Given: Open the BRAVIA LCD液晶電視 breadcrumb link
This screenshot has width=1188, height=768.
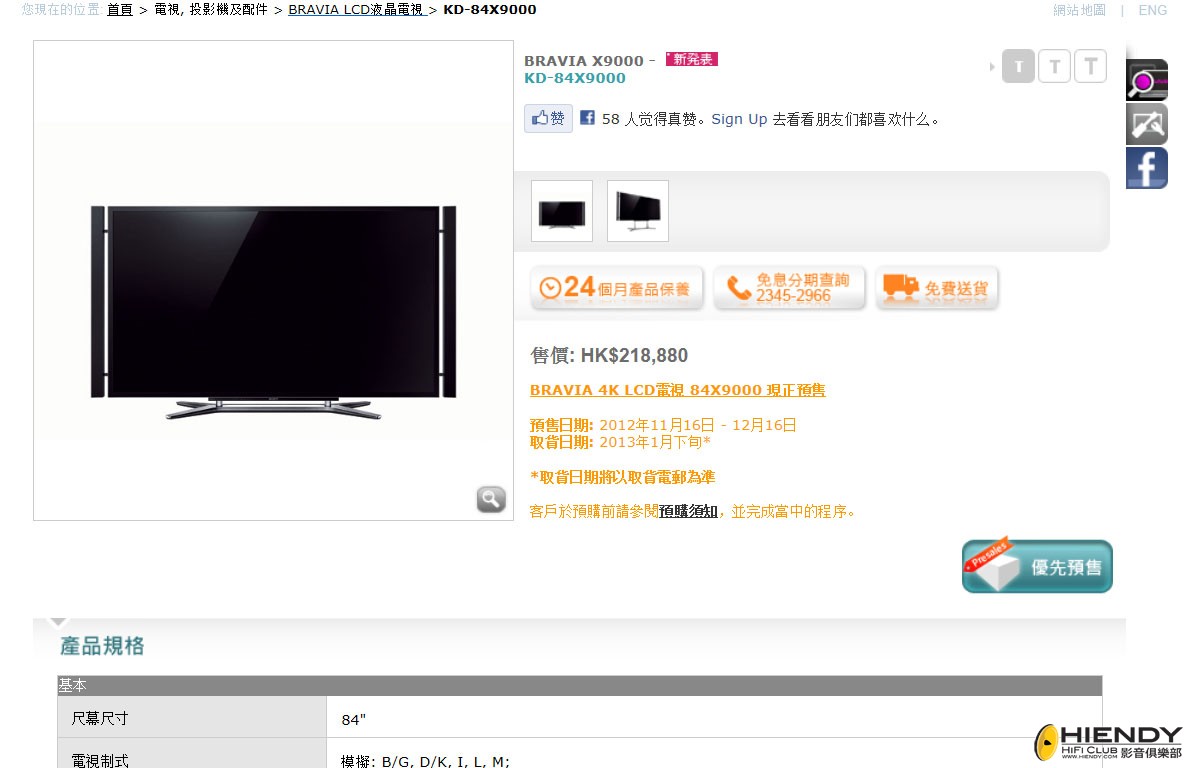Looking at the screenshot, I should click(356, 10).
